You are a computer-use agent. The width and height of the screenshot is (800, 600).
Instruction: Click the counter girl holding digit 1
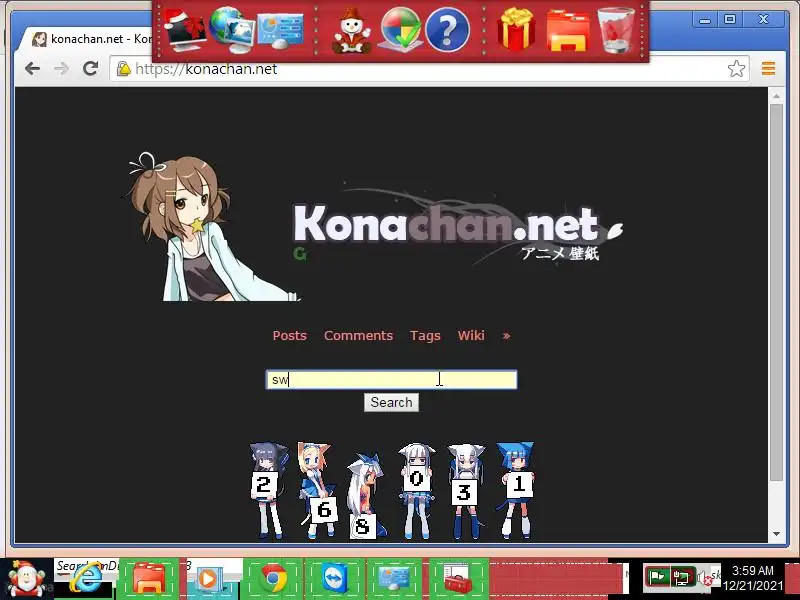pyautogui.click(x=515, y=490)
